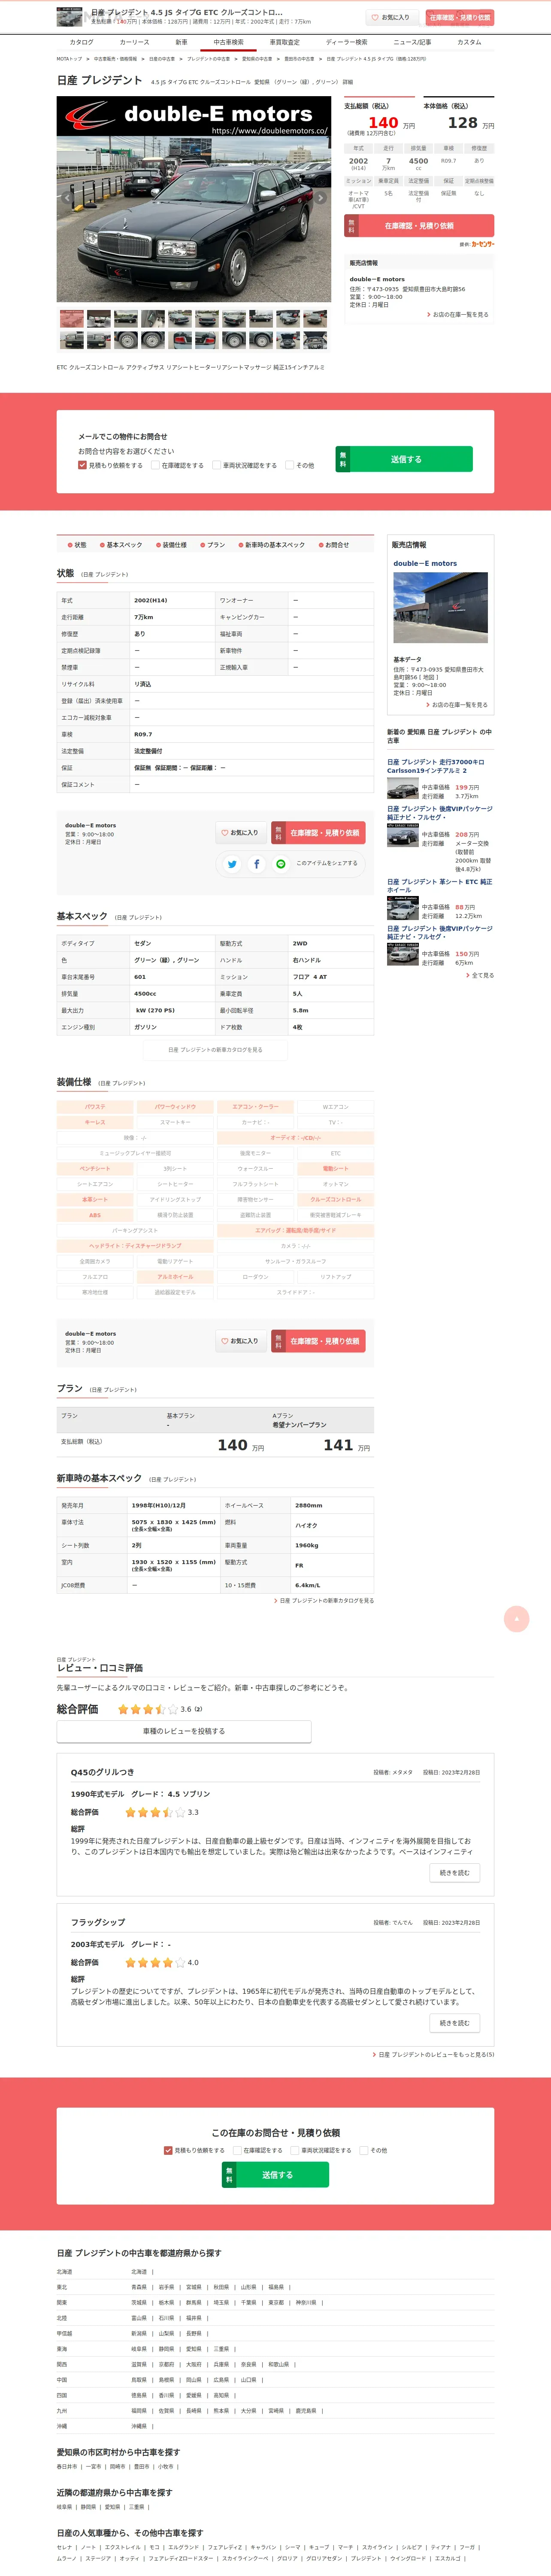Uncheck 見積もり依頼をする in the upper mail inquiry form
The image size is (551, 2576).
[x=82, y=465]
